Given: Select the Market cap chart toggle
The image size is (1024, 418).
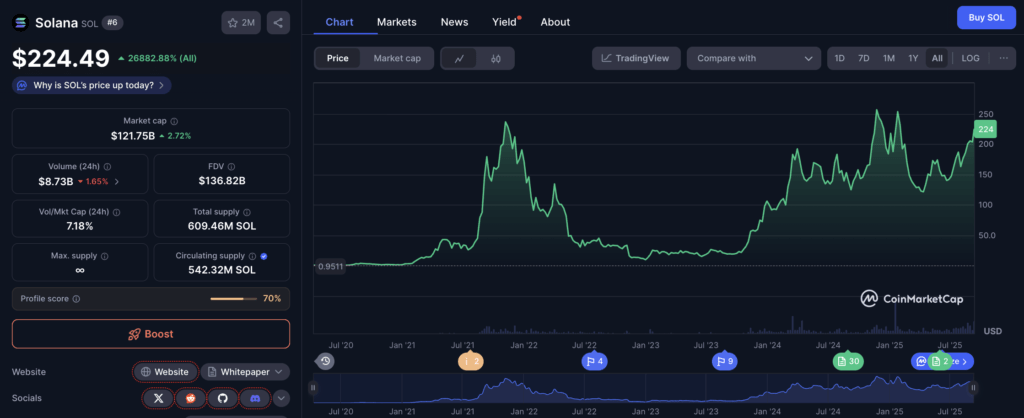Looking at the screenshot, I should pyautogui.click(x=397, y=58).
